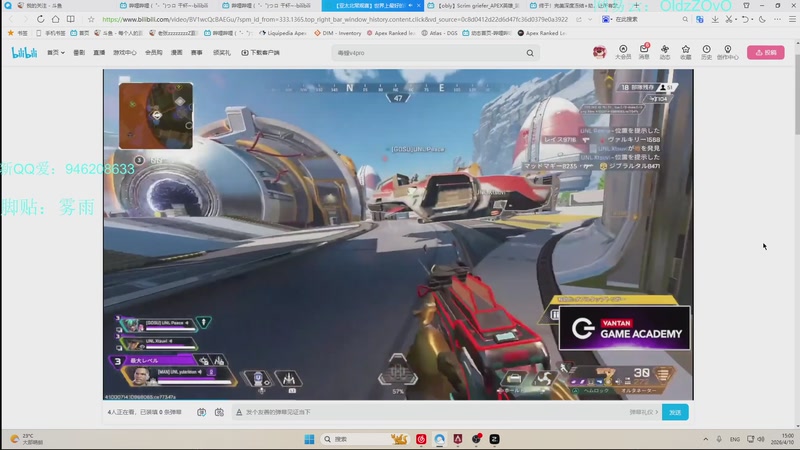Open the Windows Start button
Image resolution: width=800 pixels, height=450 pixels.
pyautogui.click(x=309, y=439)
